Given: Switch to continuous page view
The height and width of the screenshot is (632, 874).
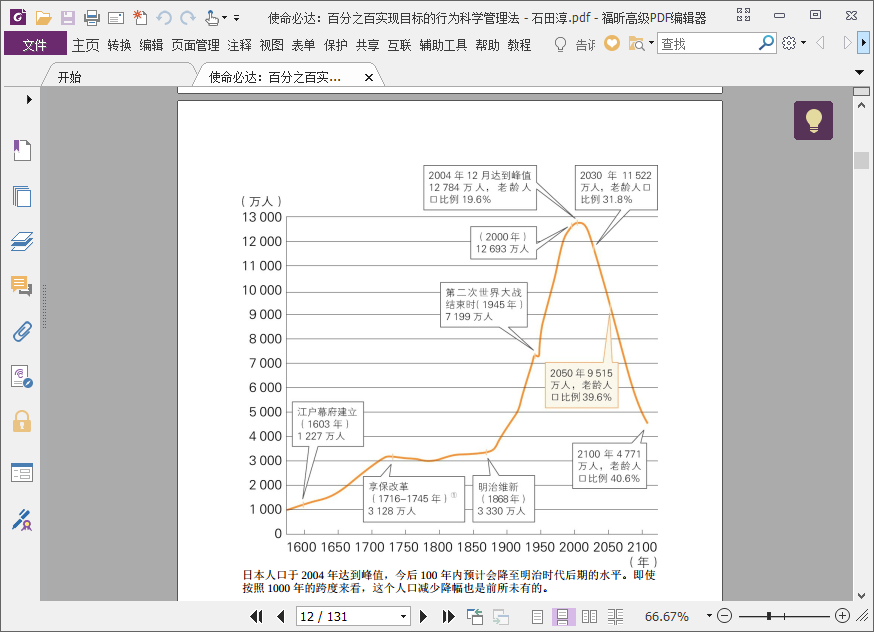Looking at the screenshot, I should pyautogui.click(x=563, y=616).
